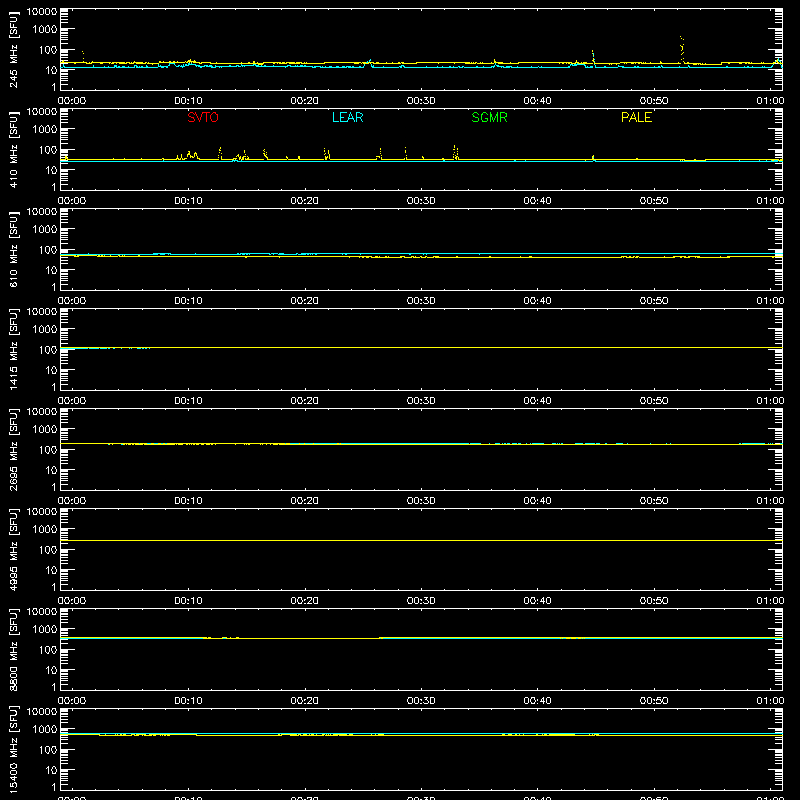800x800 pixels.
Task: Click the 00:10 time label under 8800 MHz panel
Action: (x=188, y=701)
